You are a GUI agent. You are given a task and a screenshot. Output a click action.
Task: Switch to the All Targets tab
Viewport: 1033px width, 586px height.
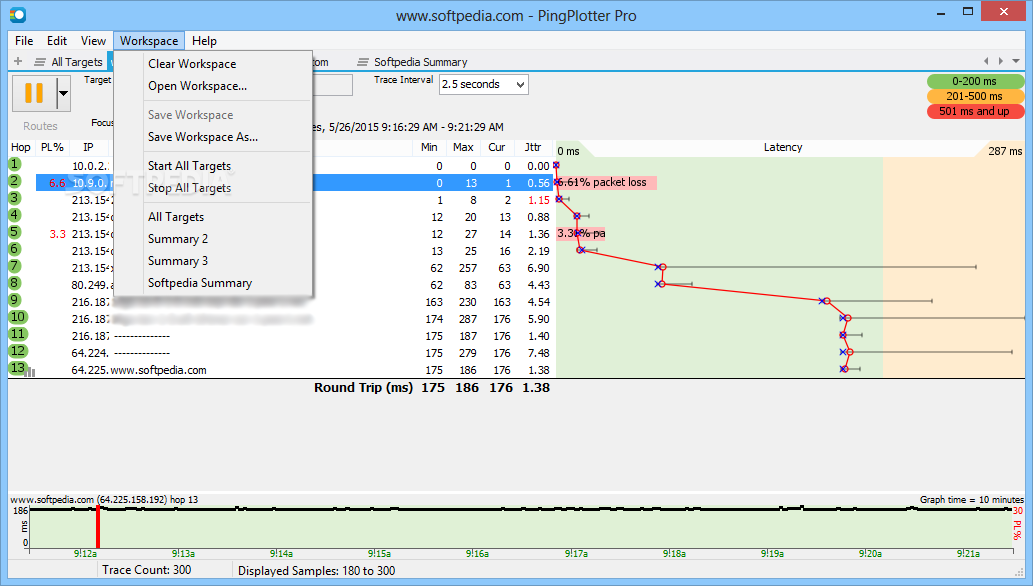pos(69,62)
